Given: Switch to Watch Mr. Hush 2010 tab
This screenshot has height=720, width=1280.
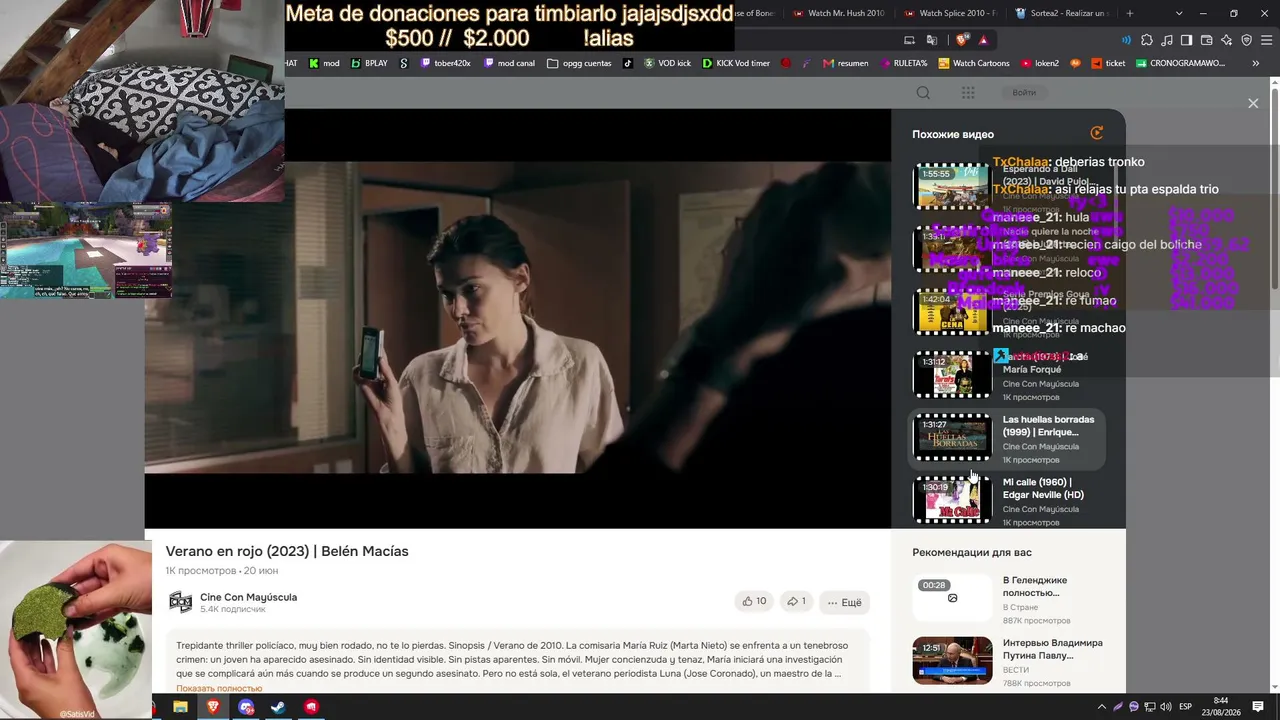Looking at the screenshot, I should point(837,13).
